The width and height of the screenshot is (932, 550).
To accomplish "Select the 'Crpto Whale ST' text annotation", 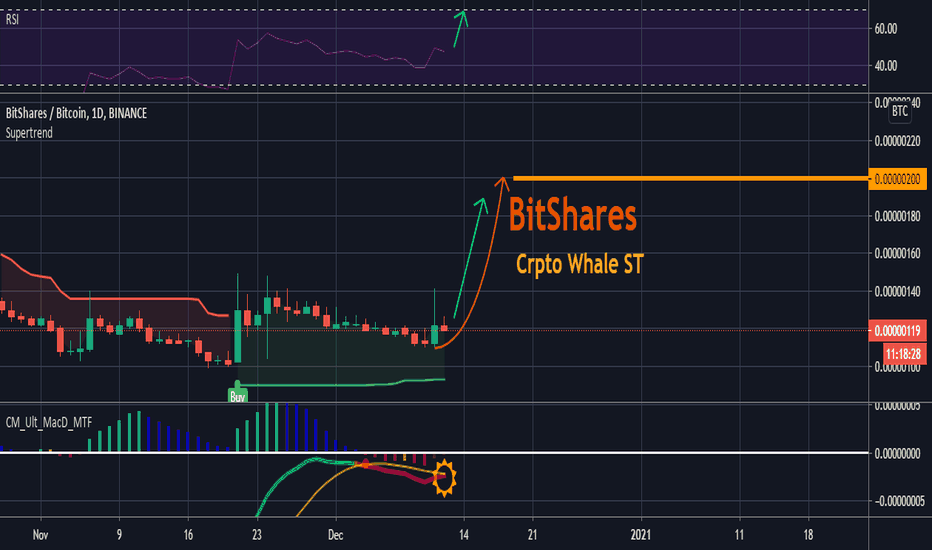I will [580, 264].
